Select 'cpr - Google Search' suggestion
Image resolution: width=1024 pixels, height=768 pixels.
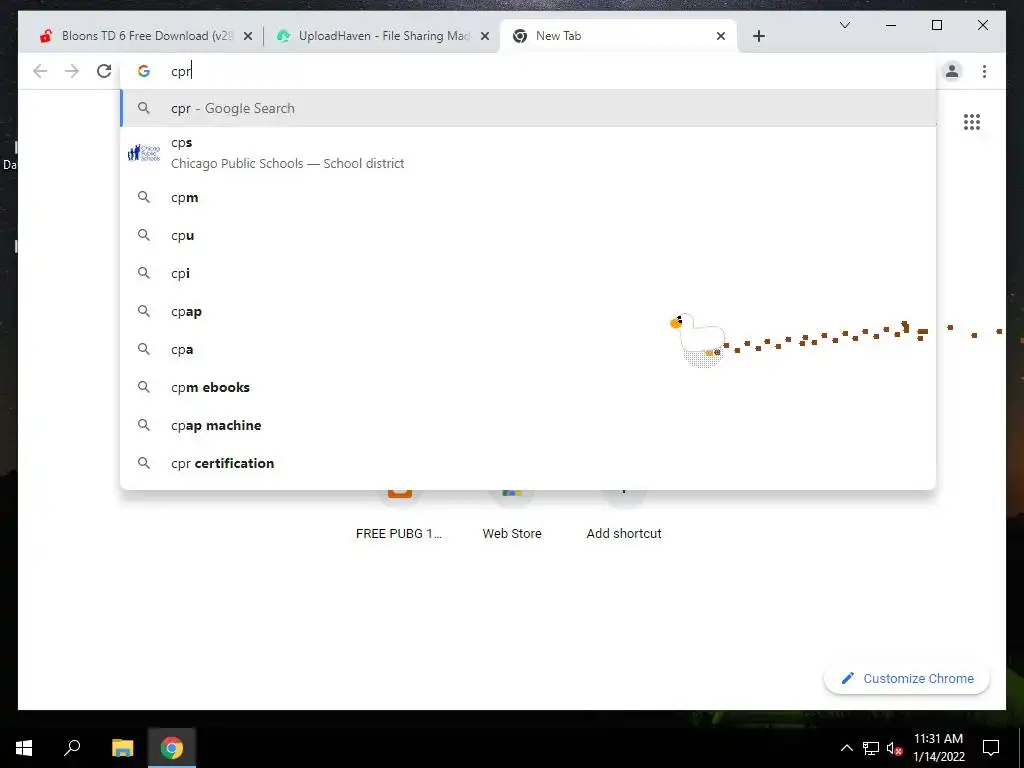[x=528, y=108]
